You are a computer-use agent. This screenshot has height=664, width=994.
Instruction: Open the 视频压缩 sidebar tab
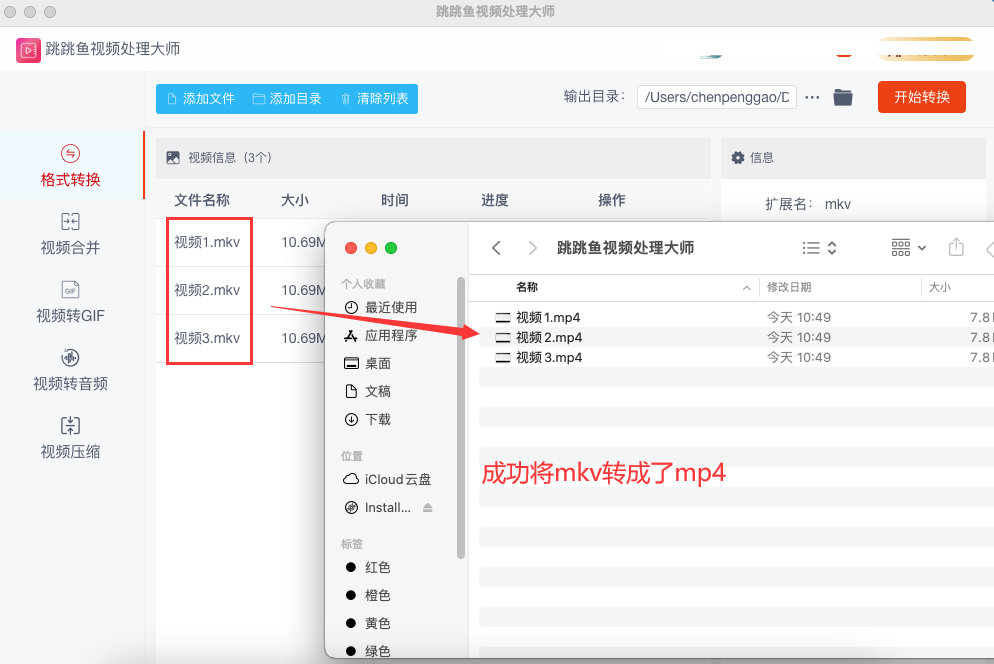[70, 438]
